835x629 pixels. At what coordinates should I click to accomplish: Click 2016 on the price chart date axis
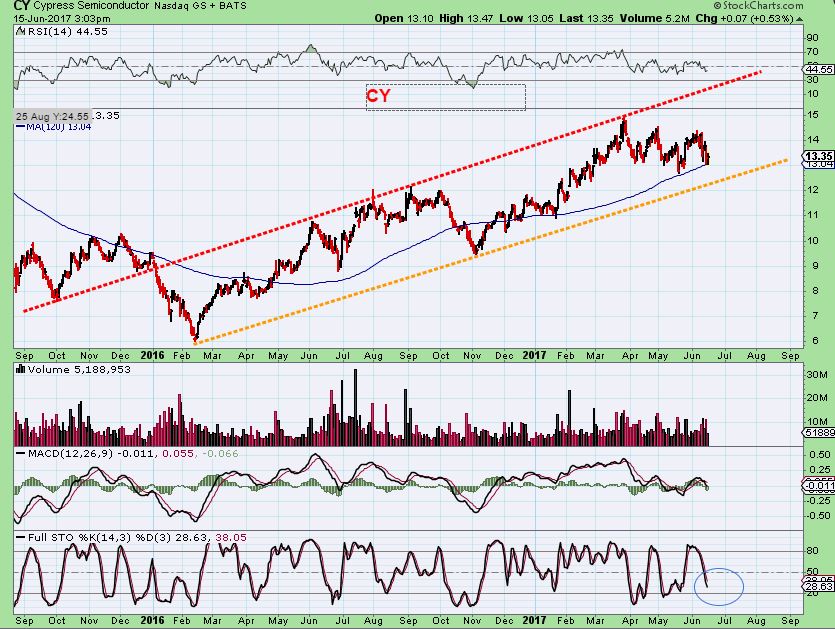coord(152,355)
